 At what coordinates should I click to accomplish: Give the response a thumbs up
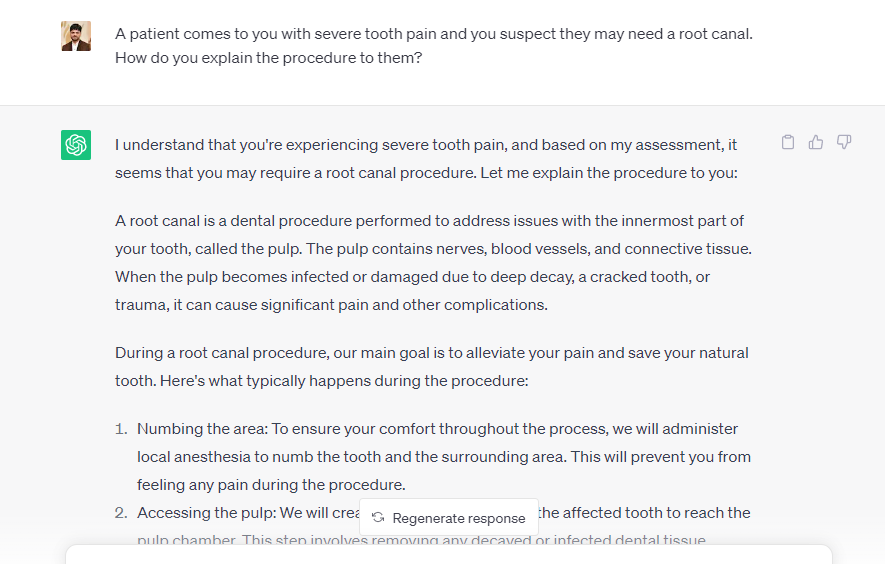[x=816, y=142]
